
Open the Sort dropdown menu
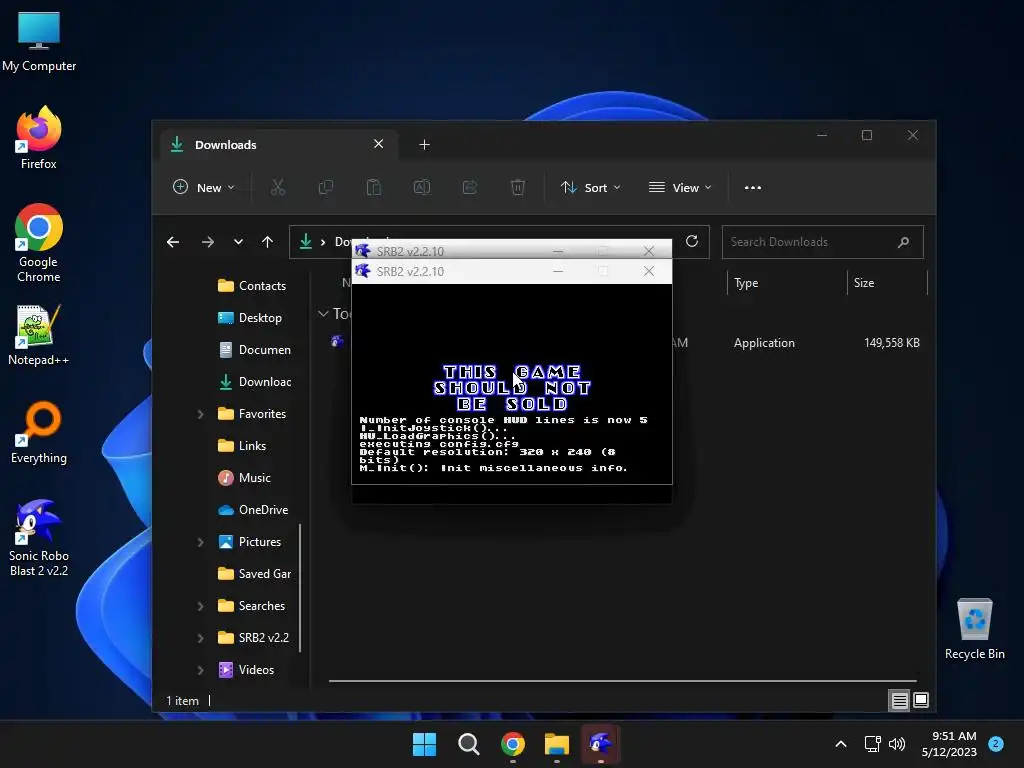coord(590,187)
